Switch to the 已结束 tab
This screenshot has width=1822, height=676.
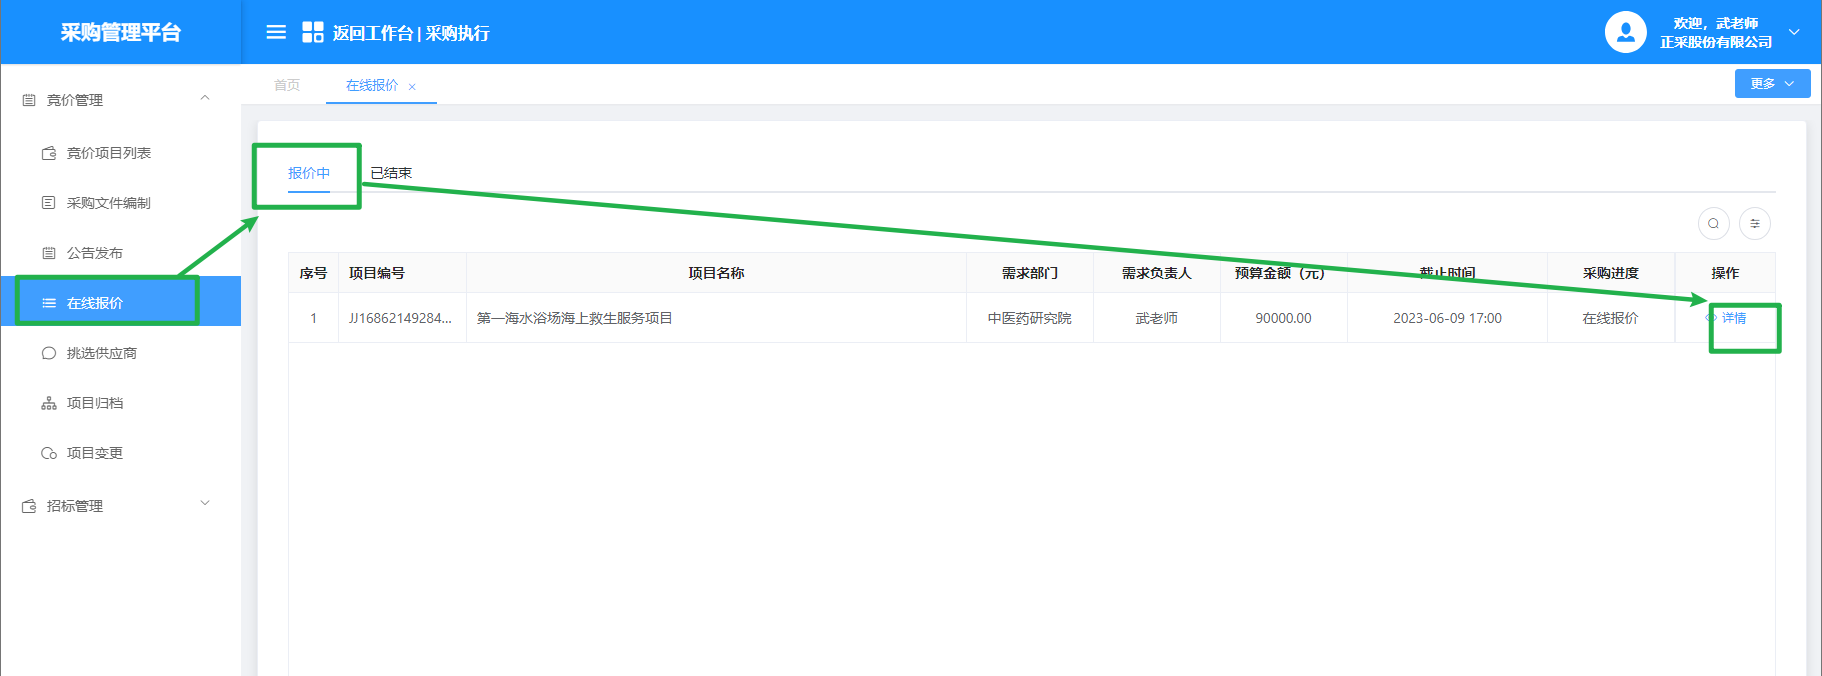point(391,173)
